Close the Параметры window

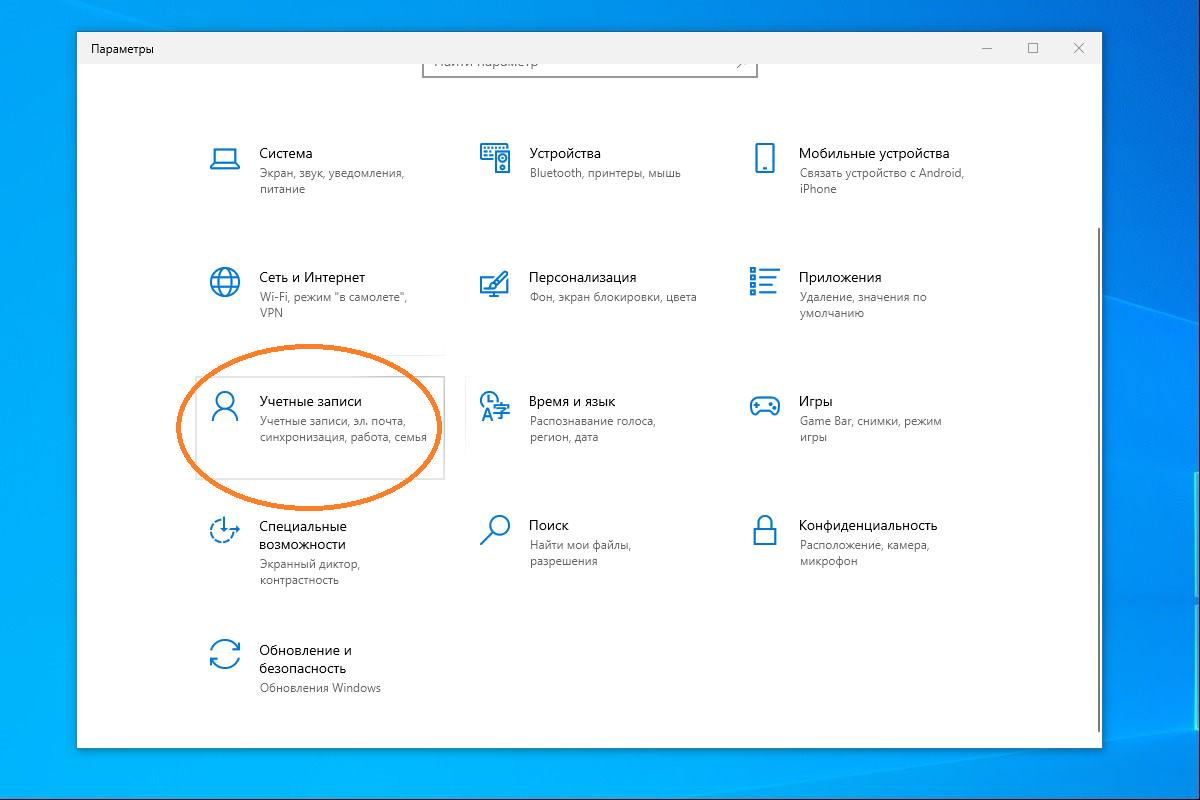coord(1079,48)
